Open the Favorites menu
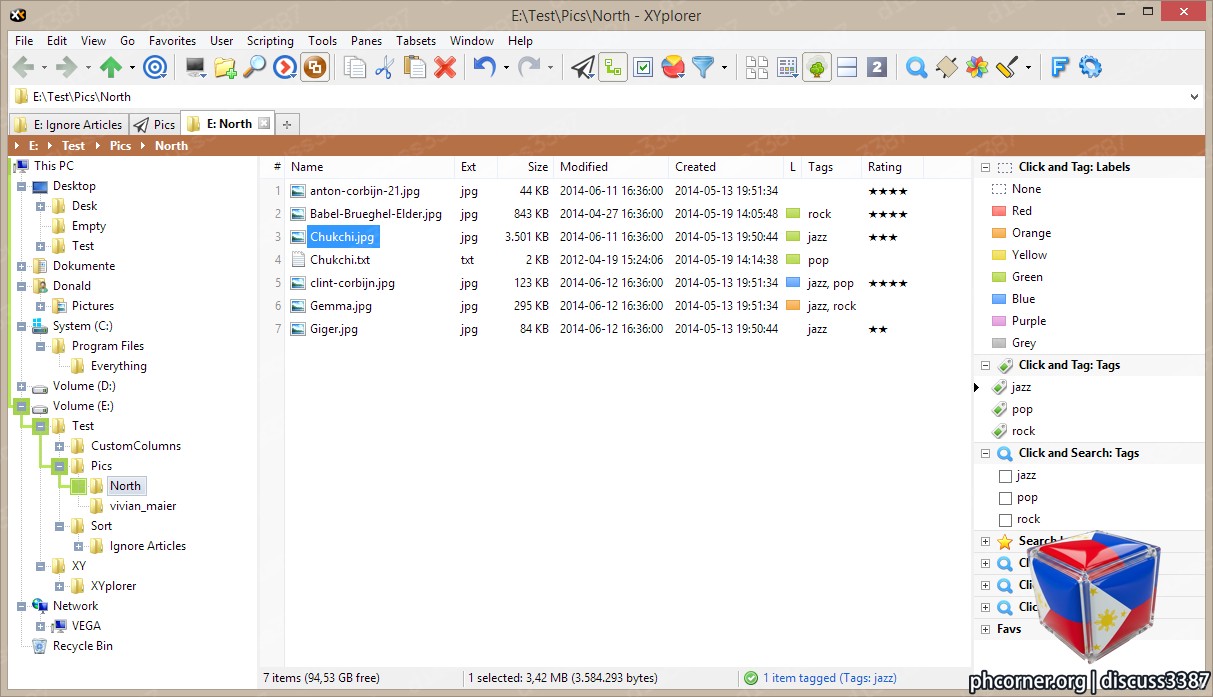 (172, 41)
